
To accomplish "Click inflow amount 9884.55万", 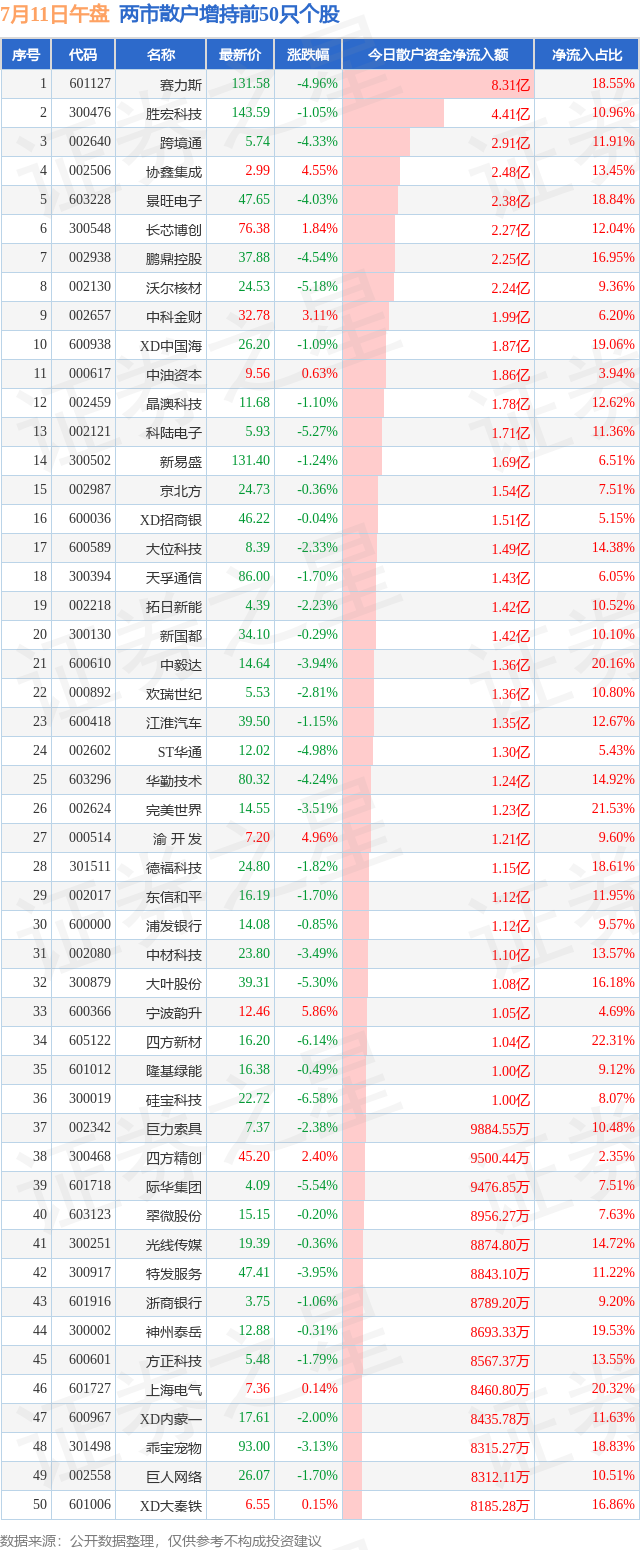I will 498,1130.
